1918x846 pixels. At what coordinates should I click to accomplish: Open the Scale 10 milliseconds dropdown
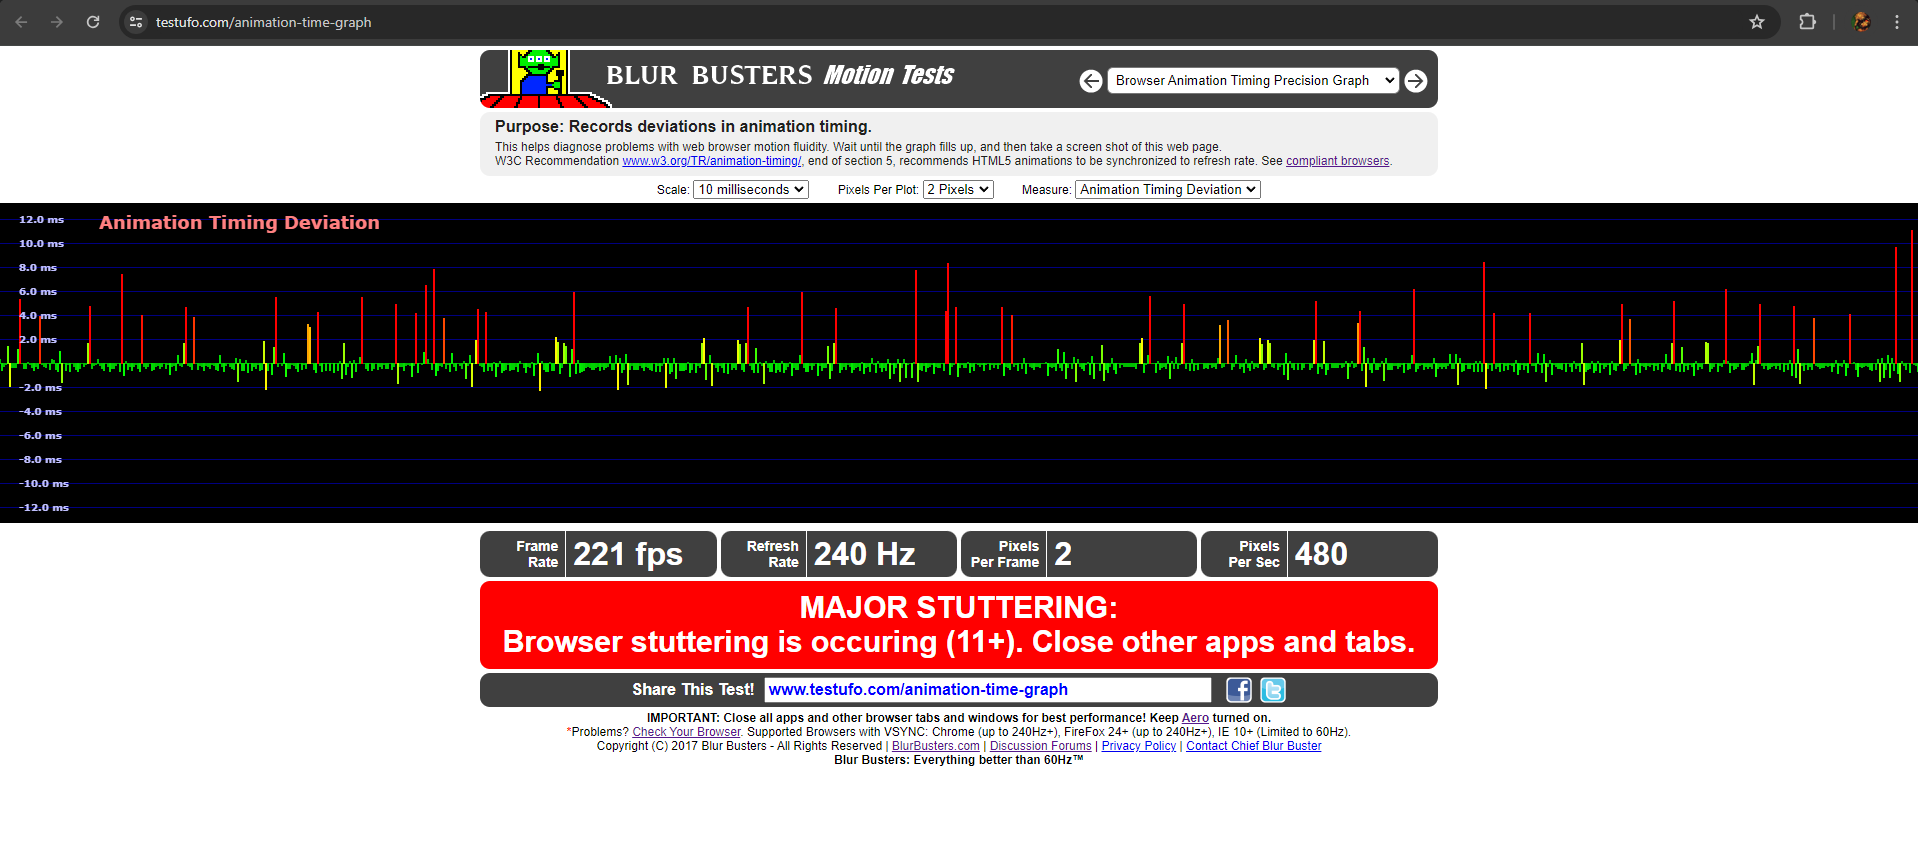pyautogui.click(x=751, y=190)
